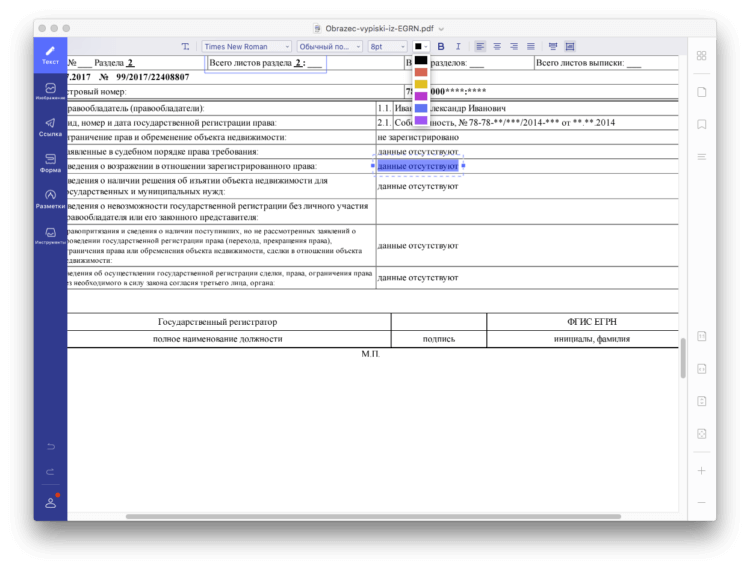Screen dimensions: 750x569
Task: Align text to the right
Action: tap(514, 46)
